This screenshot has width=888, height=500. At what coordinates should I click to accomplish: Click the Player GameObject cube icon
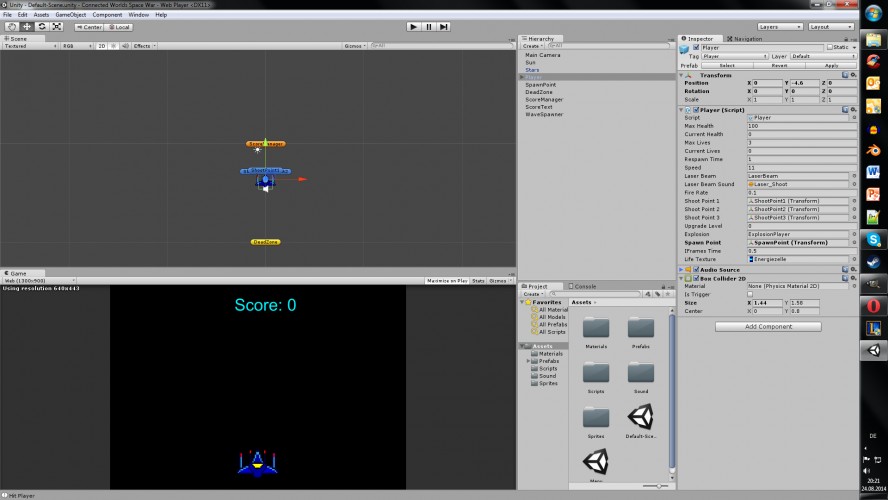coord(684,50)
